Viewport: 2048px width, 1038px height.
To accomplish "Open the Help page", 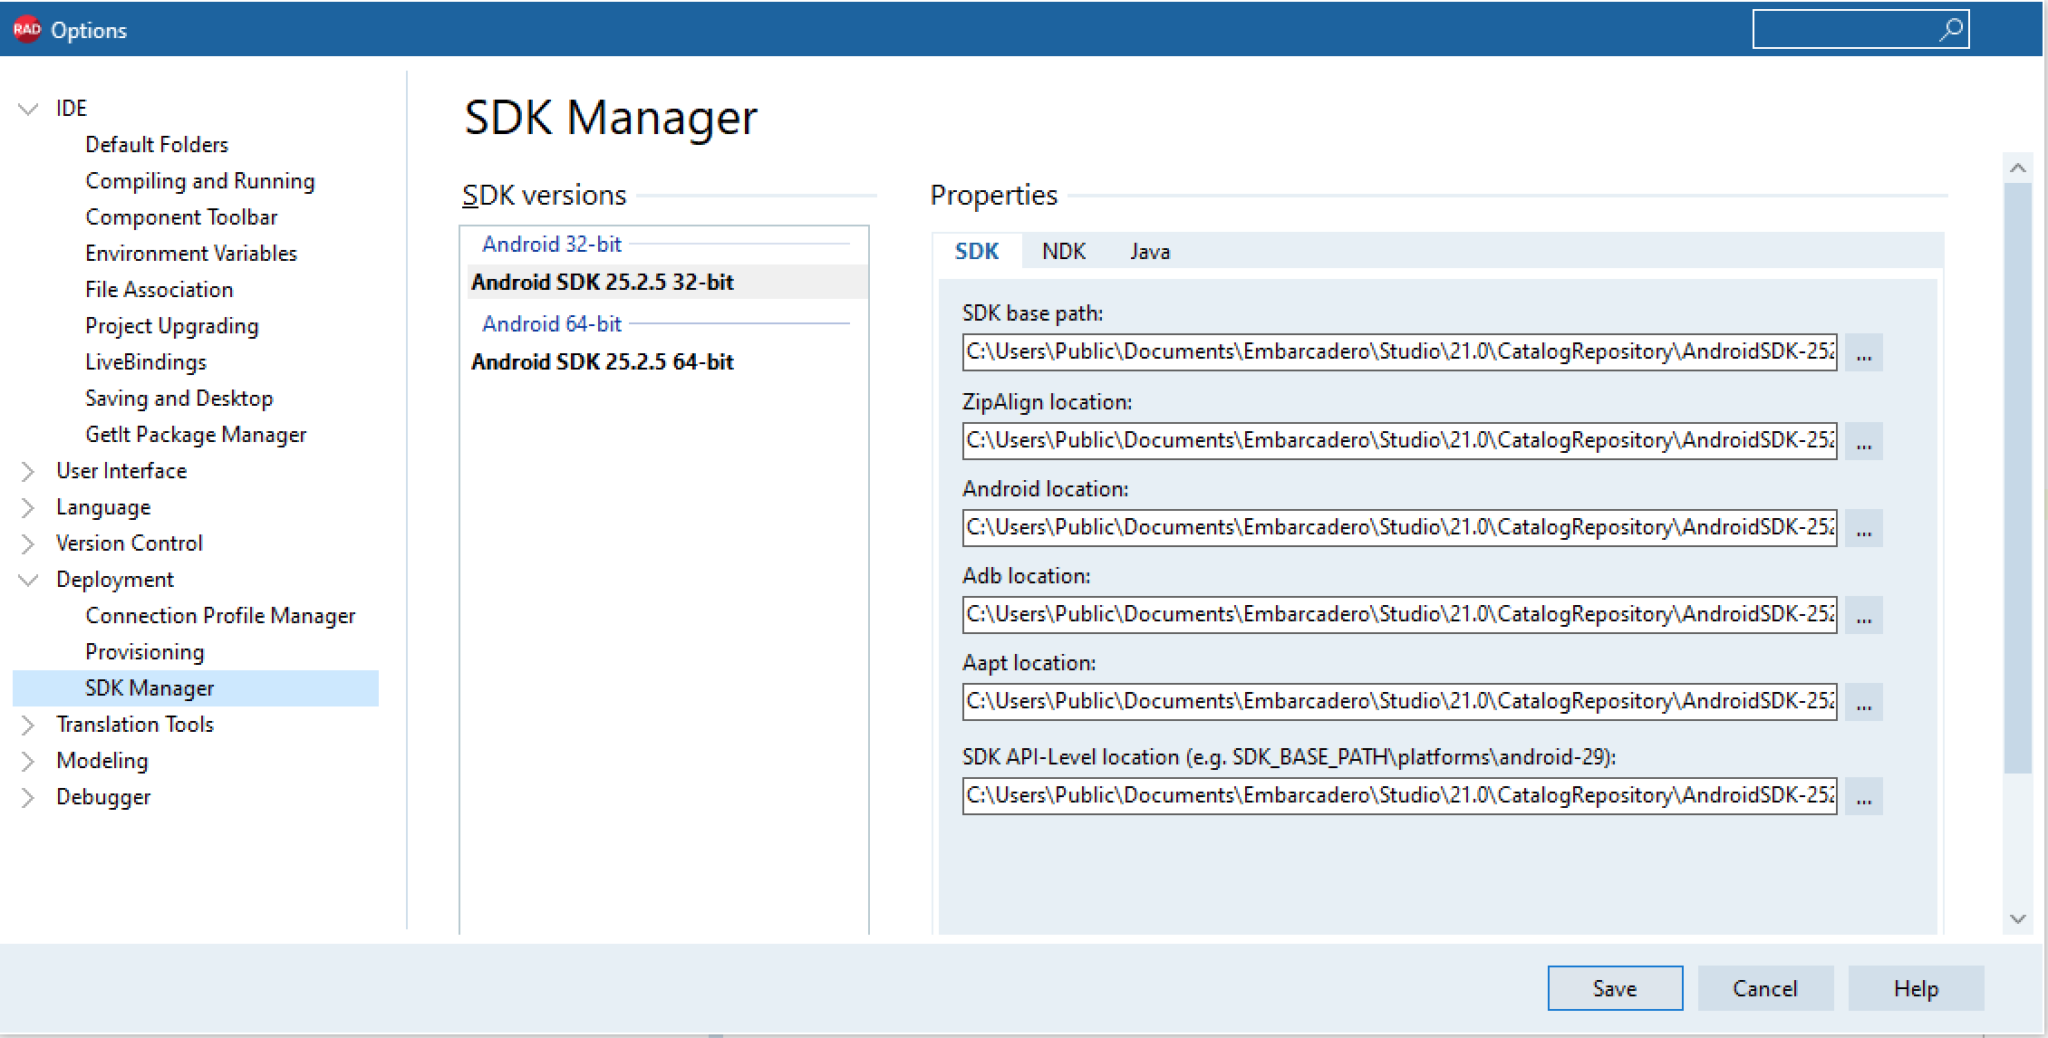I will pos(1915,988).
